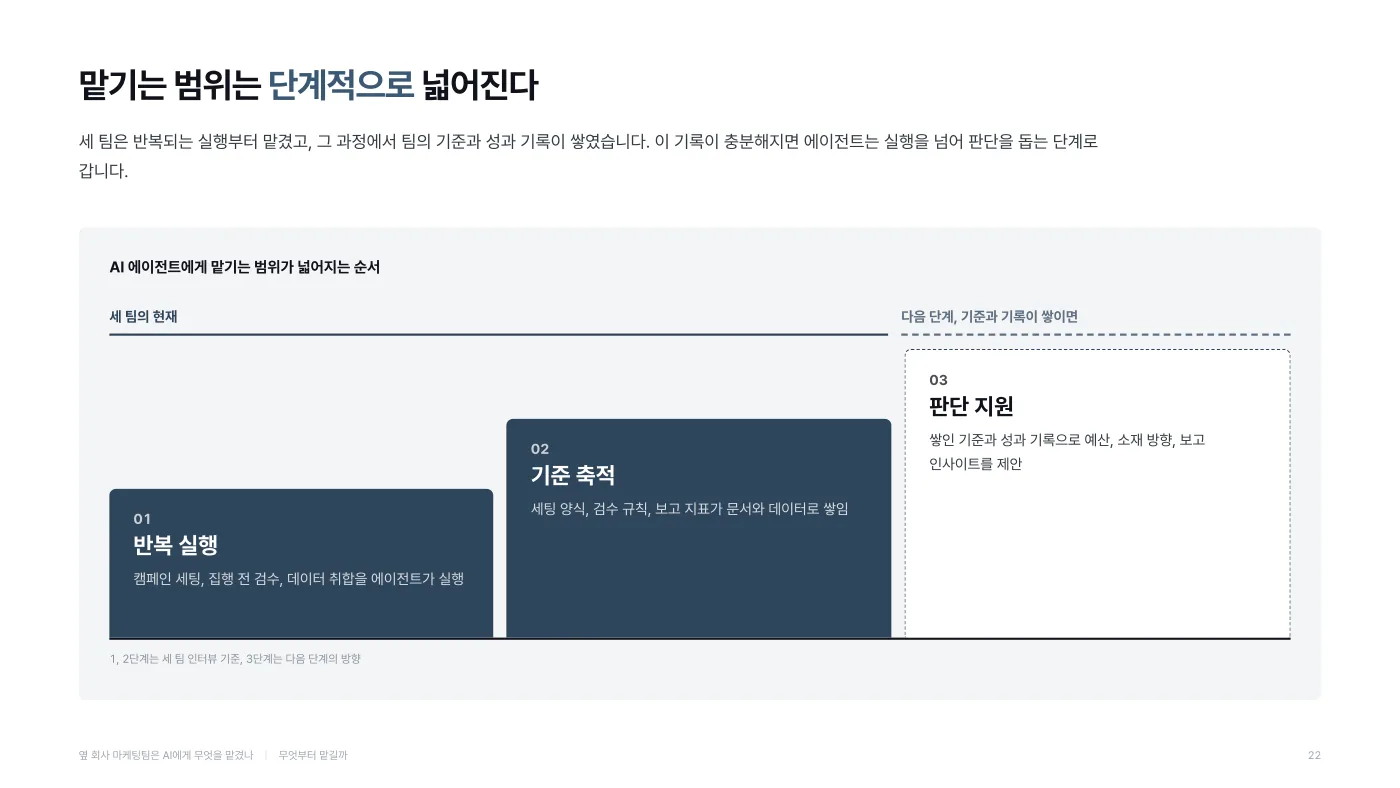Click the highlighted word '단계적으로' in the title
1400x788 pixels.
pos(341,86)
